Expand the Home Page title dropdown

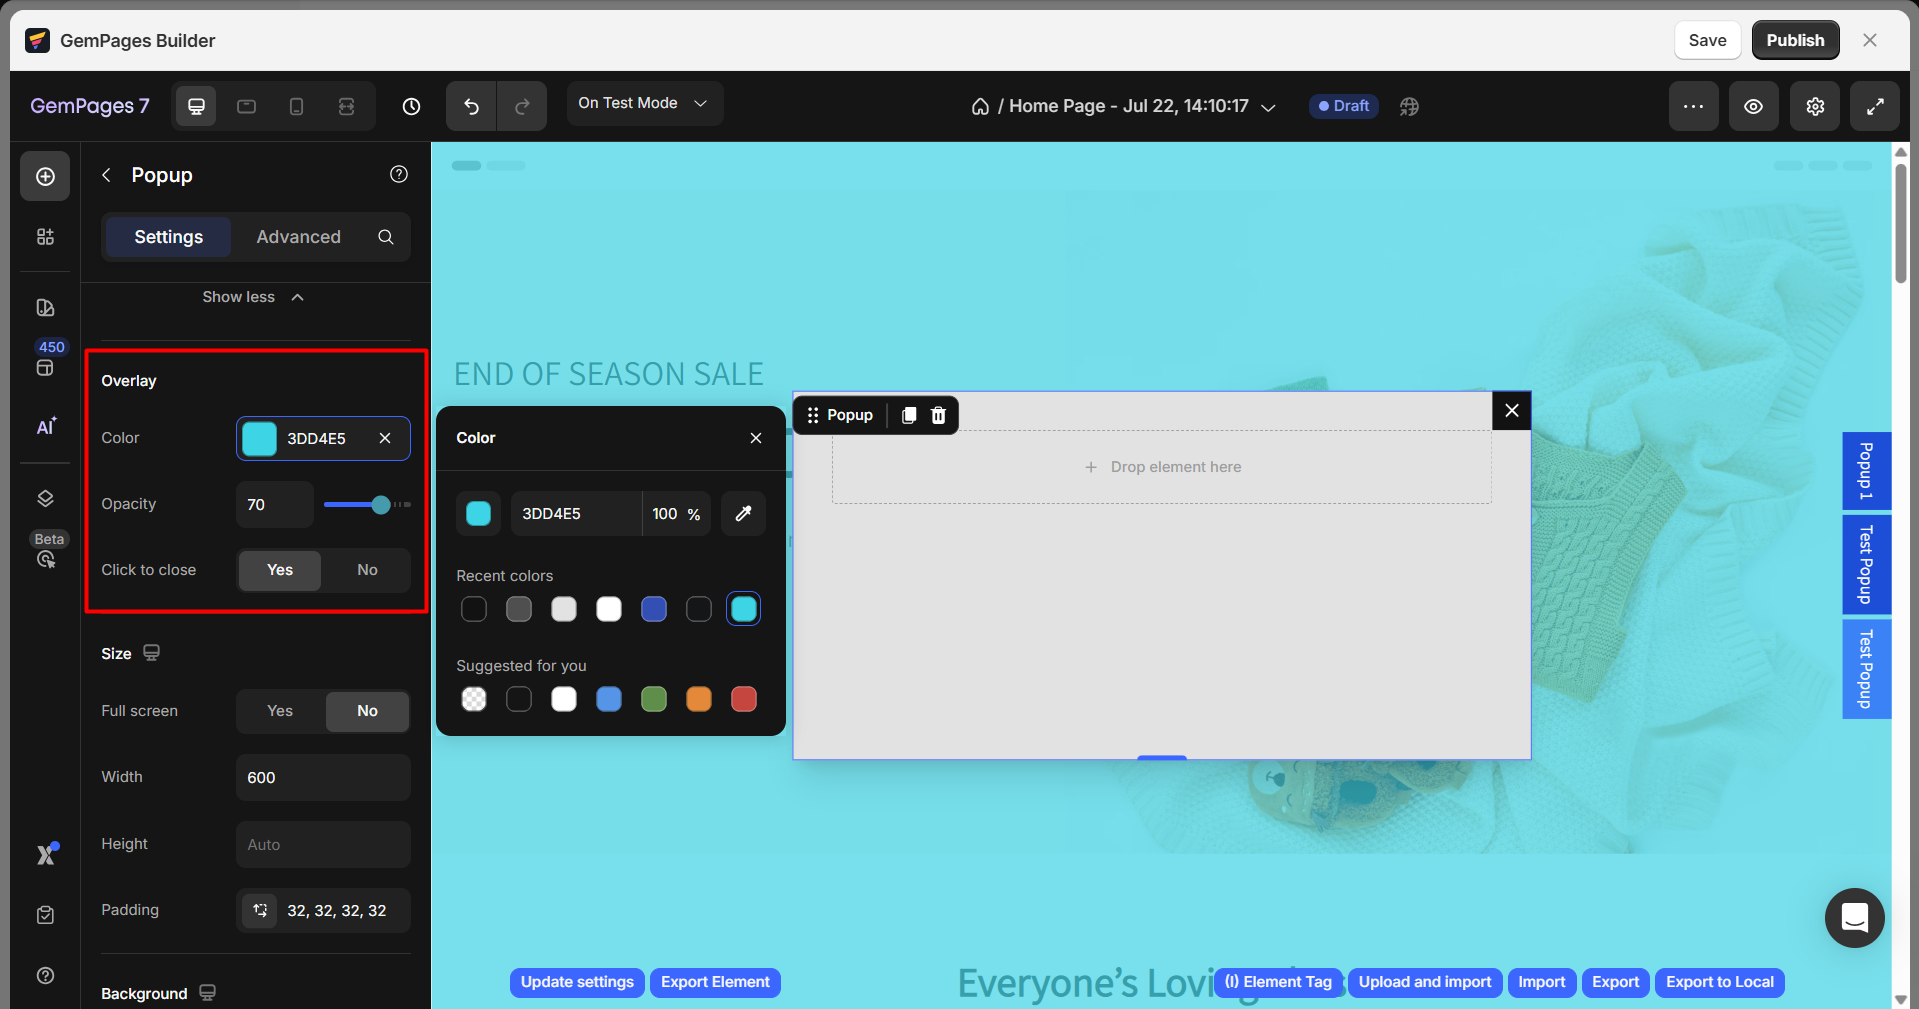click(1268, 107)
